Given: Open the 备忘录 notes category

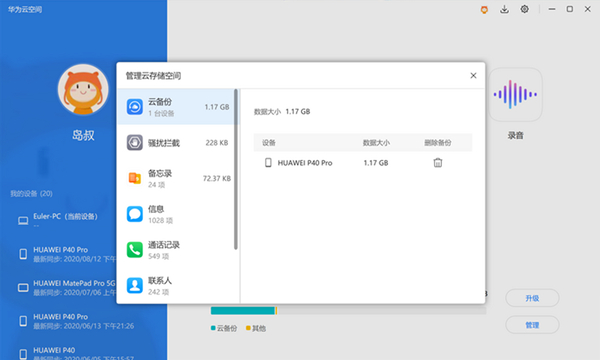Looking at the screenshot, I should [x=176, y=178].
